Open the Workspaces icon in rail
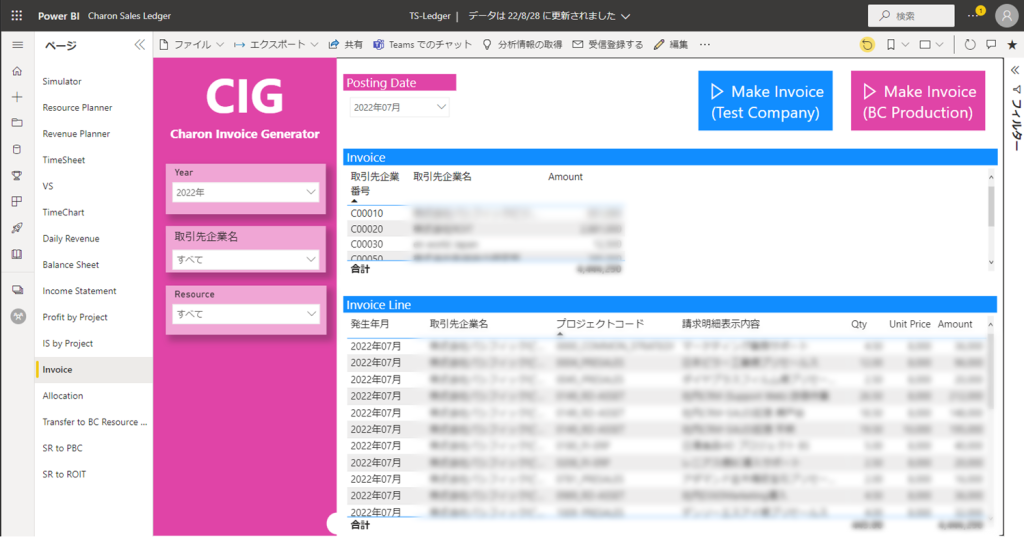This screenshot has width=1024, height=541. click(x=18, y=289)
